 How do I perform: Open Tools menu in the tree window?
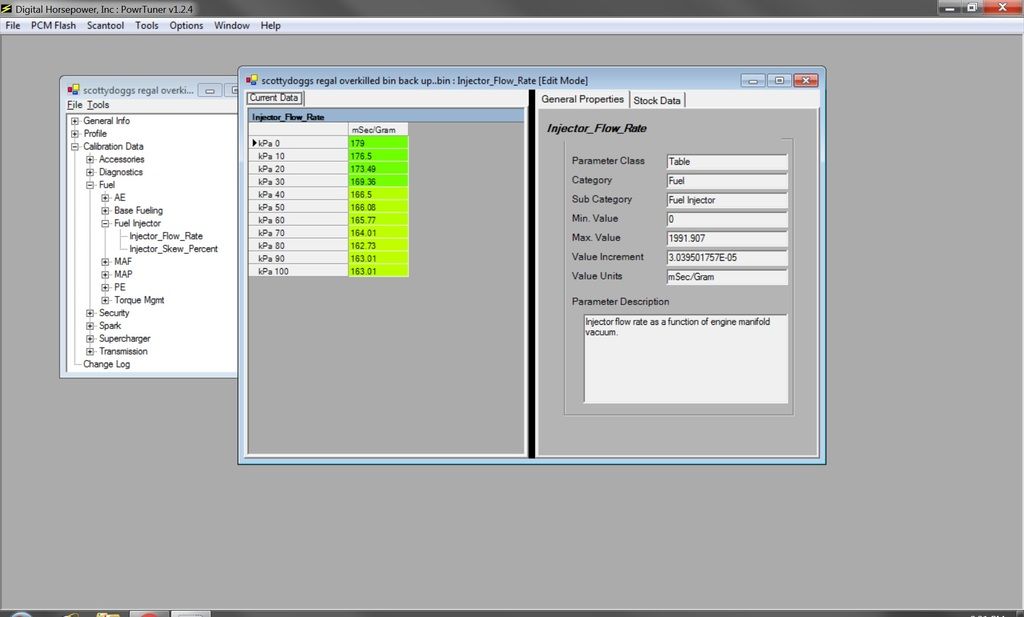pos(98,105)
